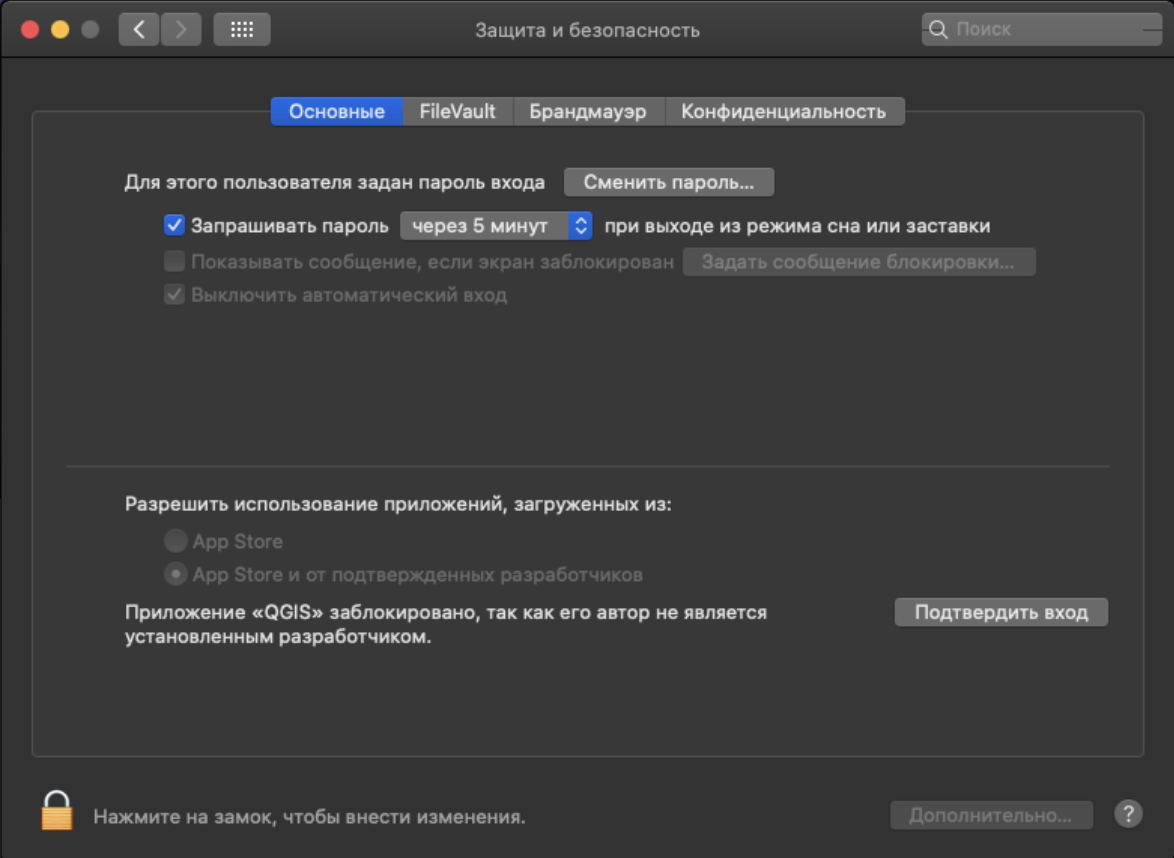Enable Показывать сообщение, если экран заблокирован checkbox

click(175, 262)
